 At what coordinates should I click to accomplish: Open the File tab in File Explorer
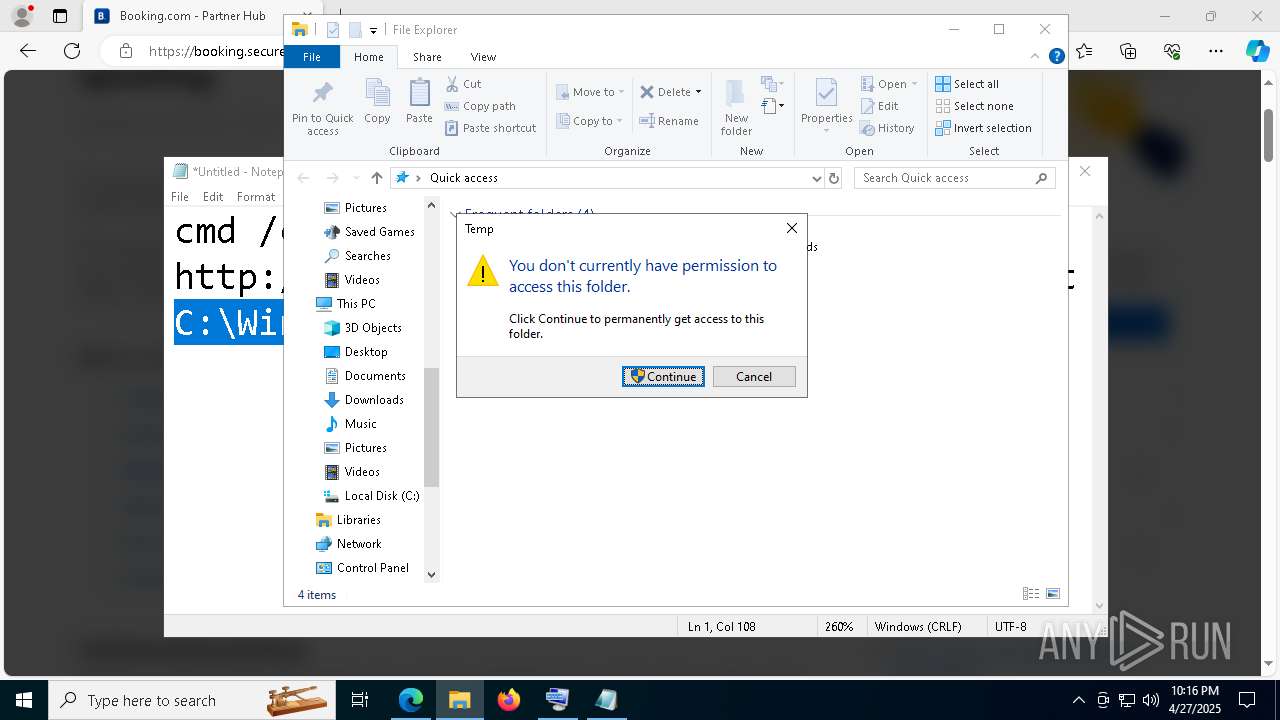pyautogui.click(x=312, y=57)
